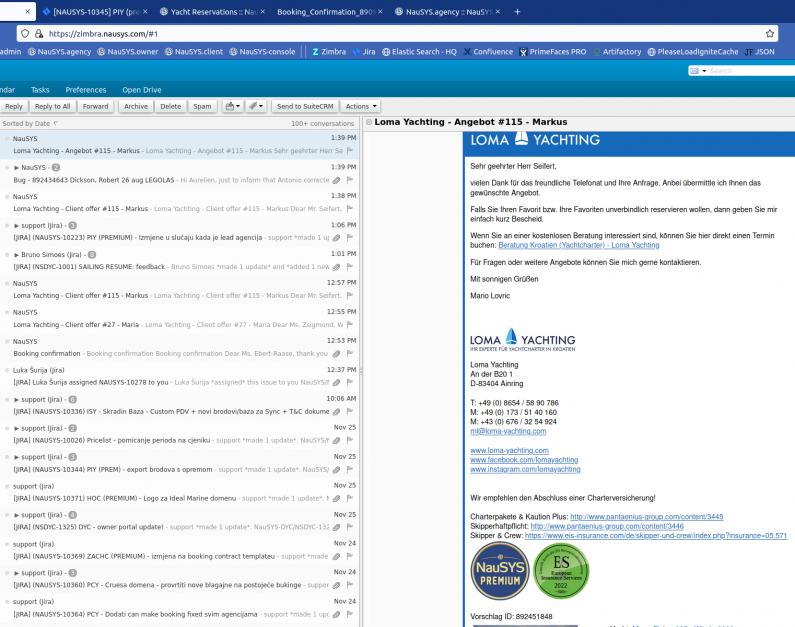
Task: Open the Preferences tab
Action: tap(86, 90)
